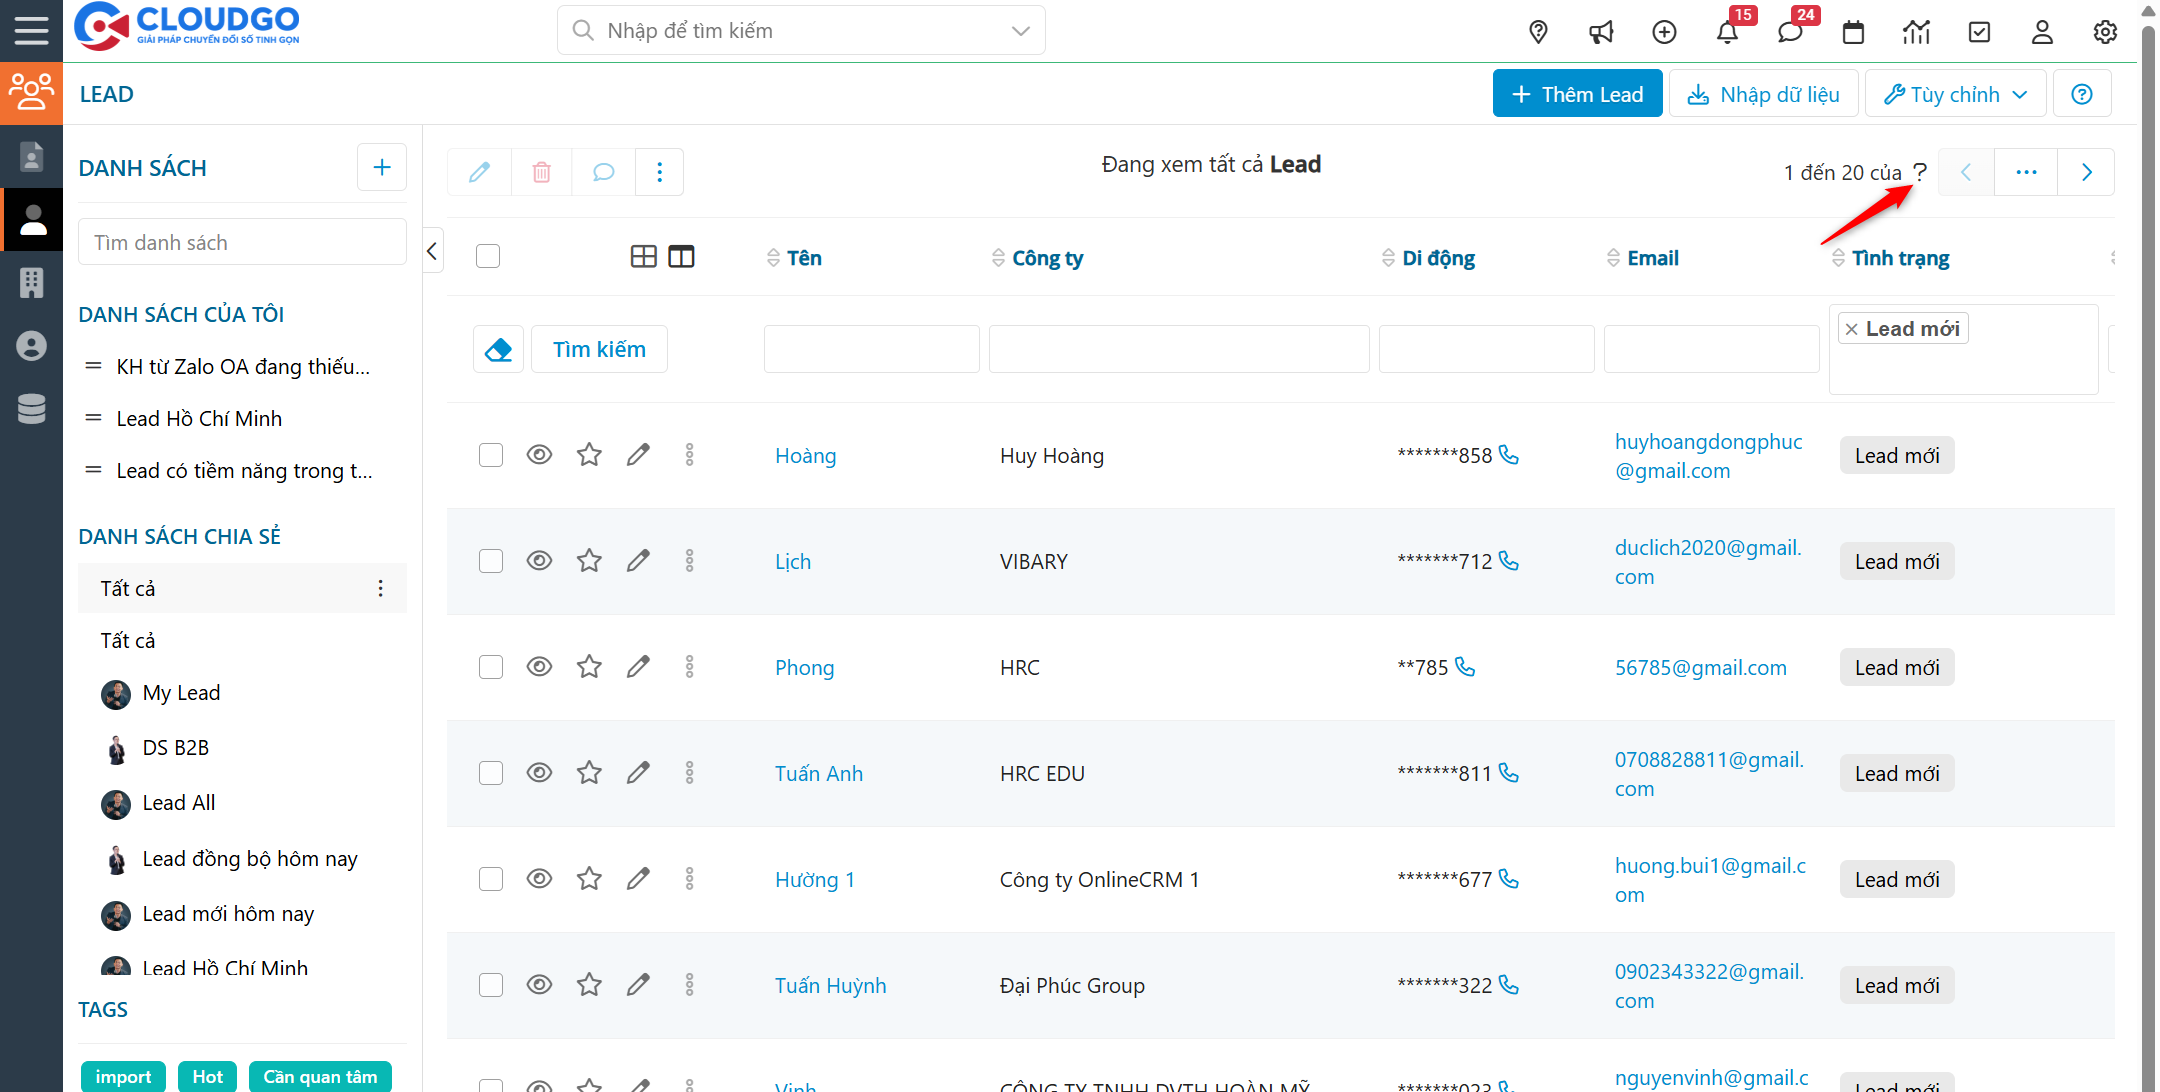
Task: Toggle the eye icon for Tuấn Anh row
Action: pyautogui.click(x=539, y=773)
